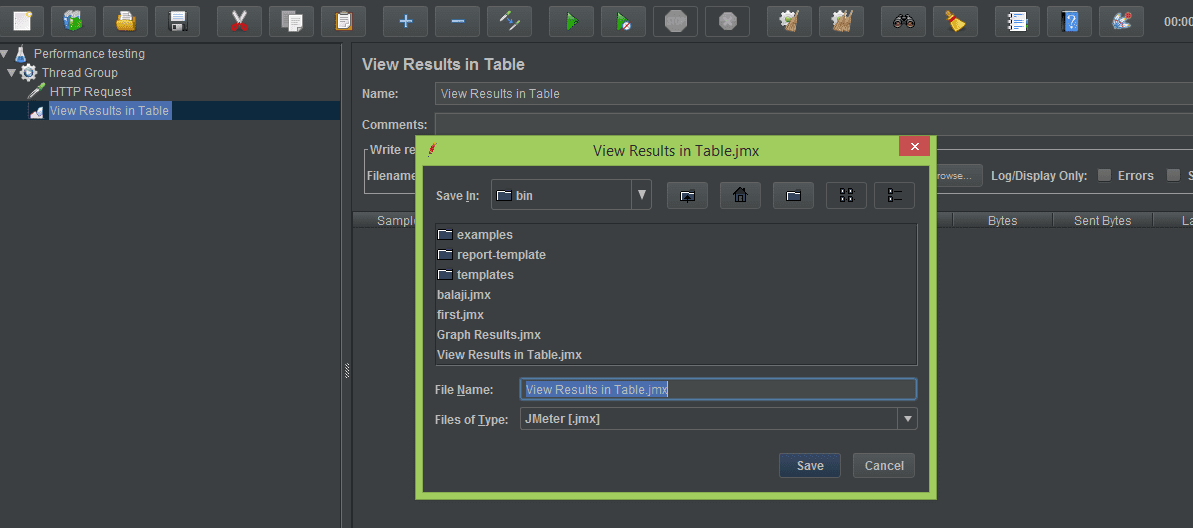Screen dimensions: 1193x528
Task: Open the Help question mark icon
Action: tap(1070, 21)
